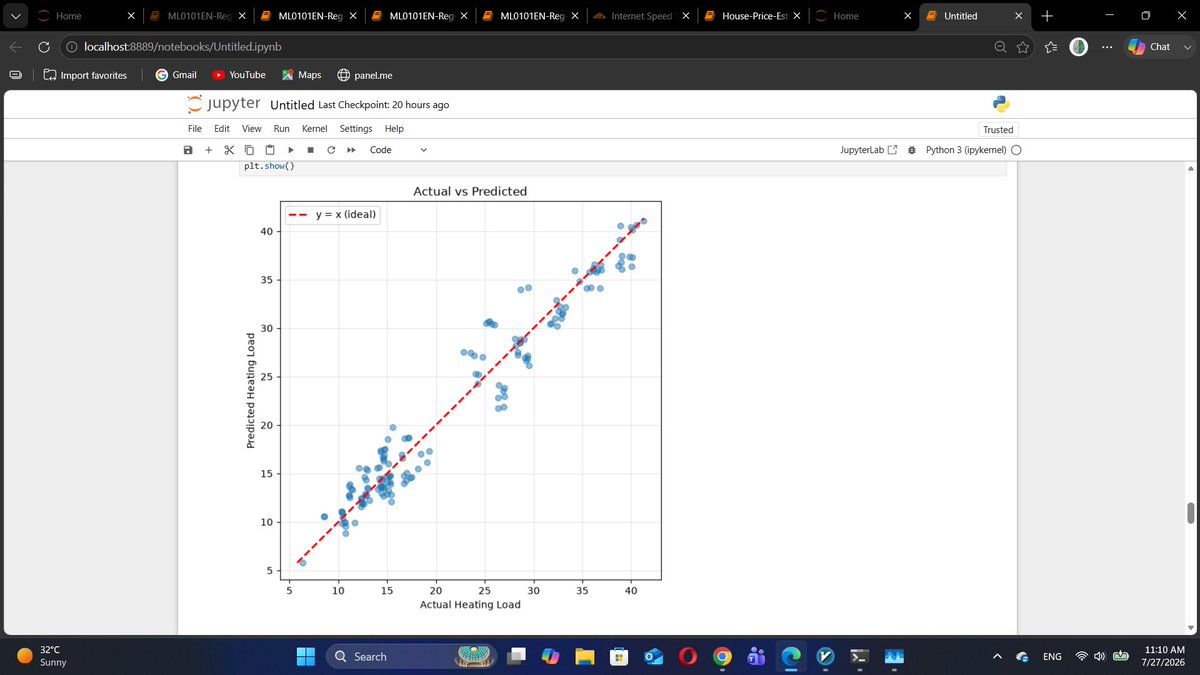Open the 32°C Sunny weather widget
This screenshot has width=1200, height=675.
pos(40,656)
